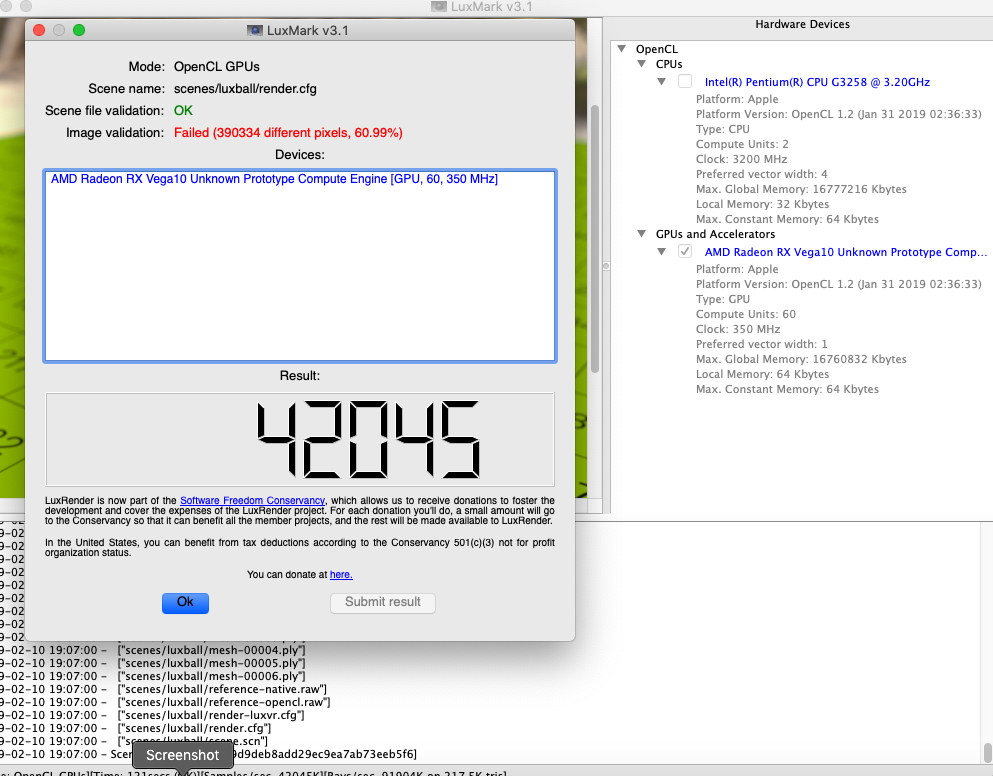Close the LuxMark result dialog with the red button
Viewport: 993px width, 776px height.
click(x=39, y=30)
